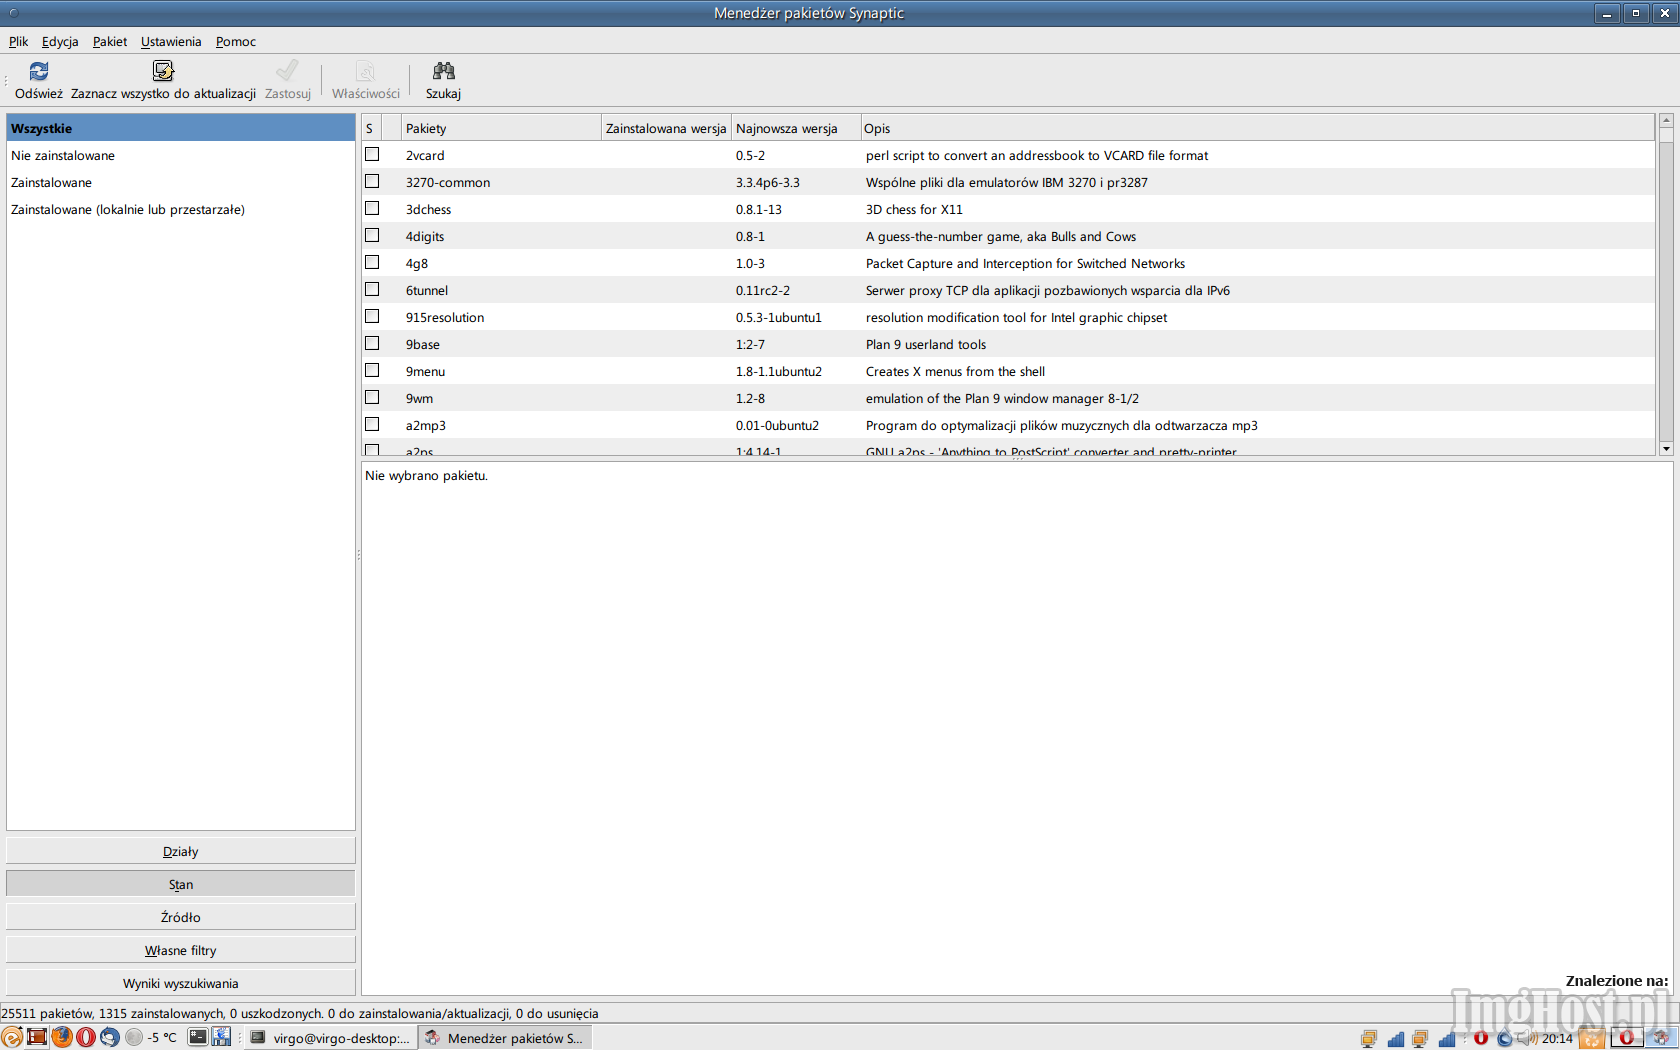
Task: Mark the 915resolution package checkbox
Action: click(372, 316)
